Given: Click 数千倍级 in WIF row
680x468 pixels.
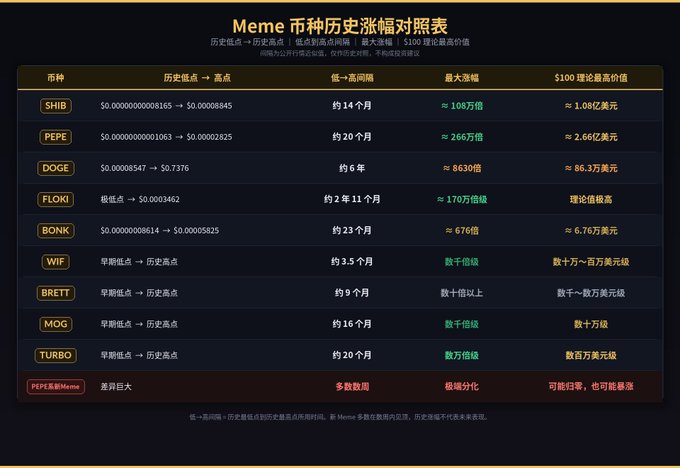Looking at the screenshot, I should click(462, 262).
